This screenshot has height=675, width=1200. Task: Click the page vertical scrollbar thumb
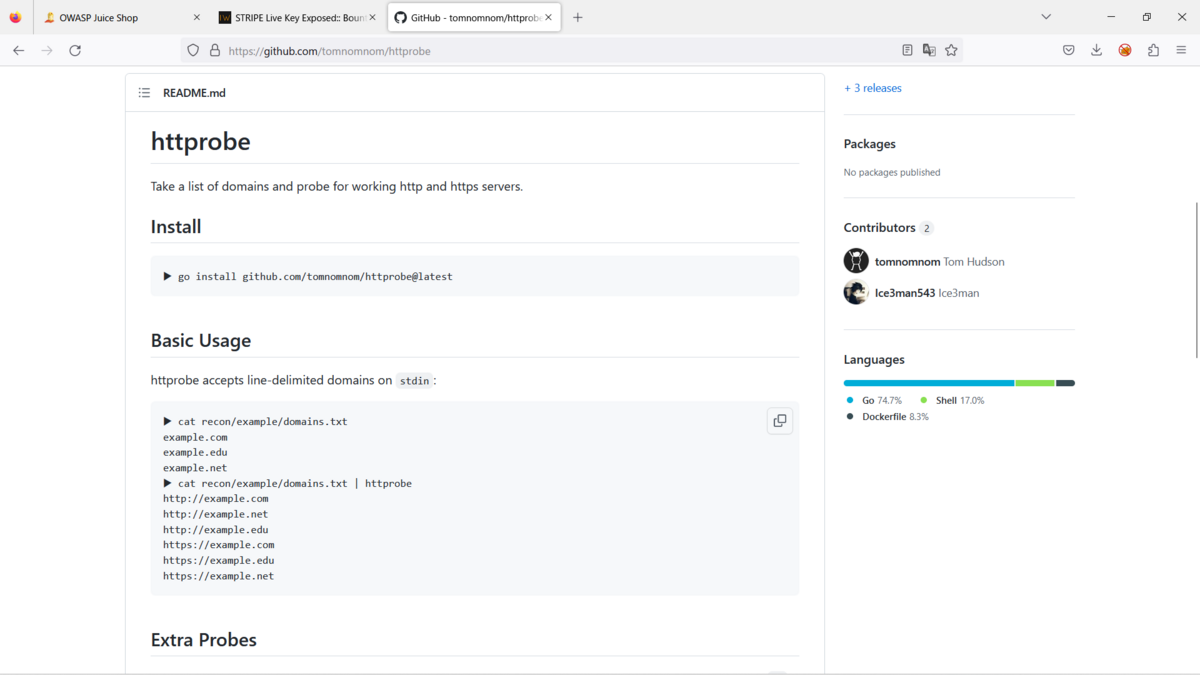[1196, 280]
